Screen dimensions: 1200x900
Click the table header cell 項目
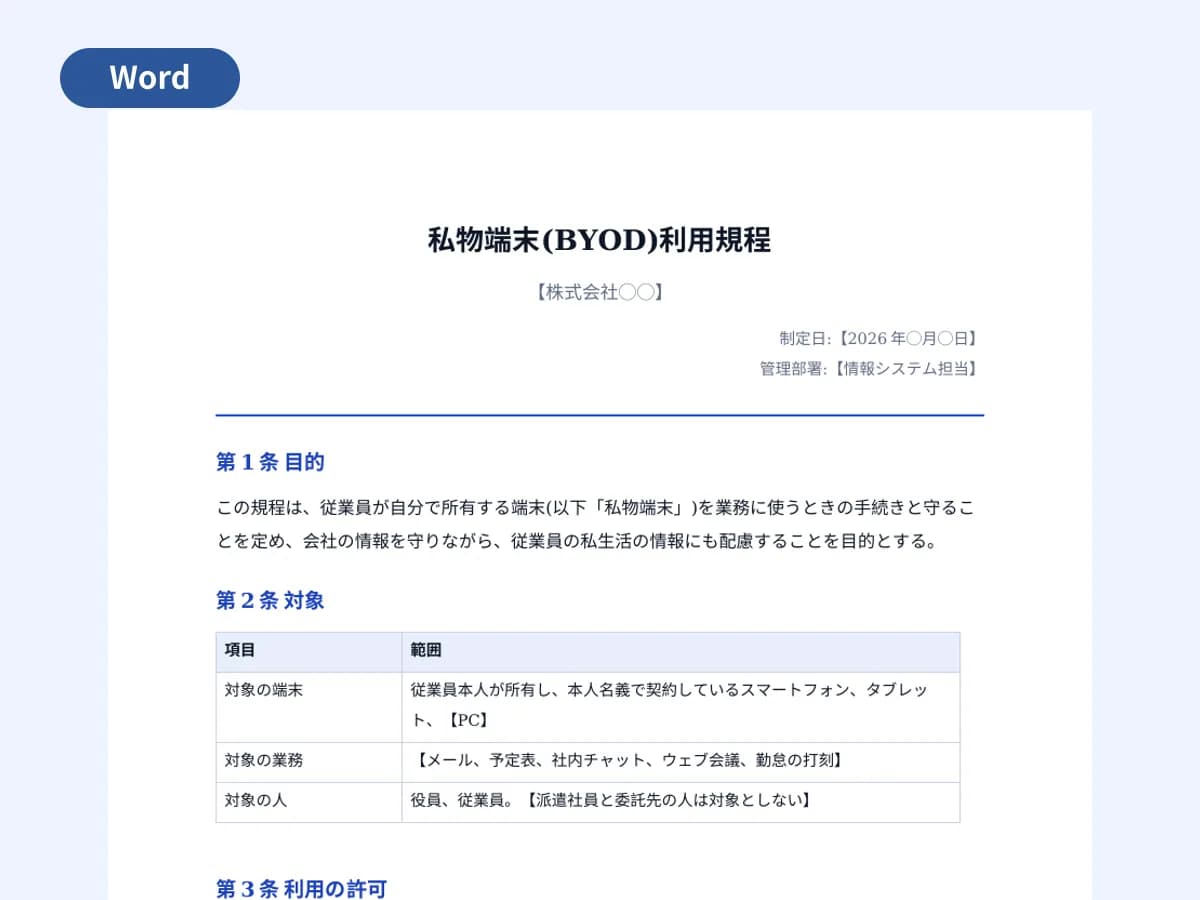pyautogui.click(x=309, y=652)
